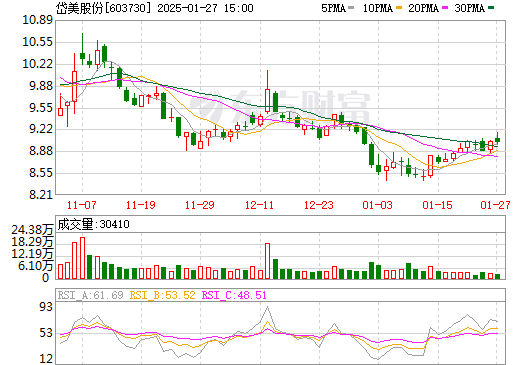Click the 01-15 date label

(x=437, y=205)
